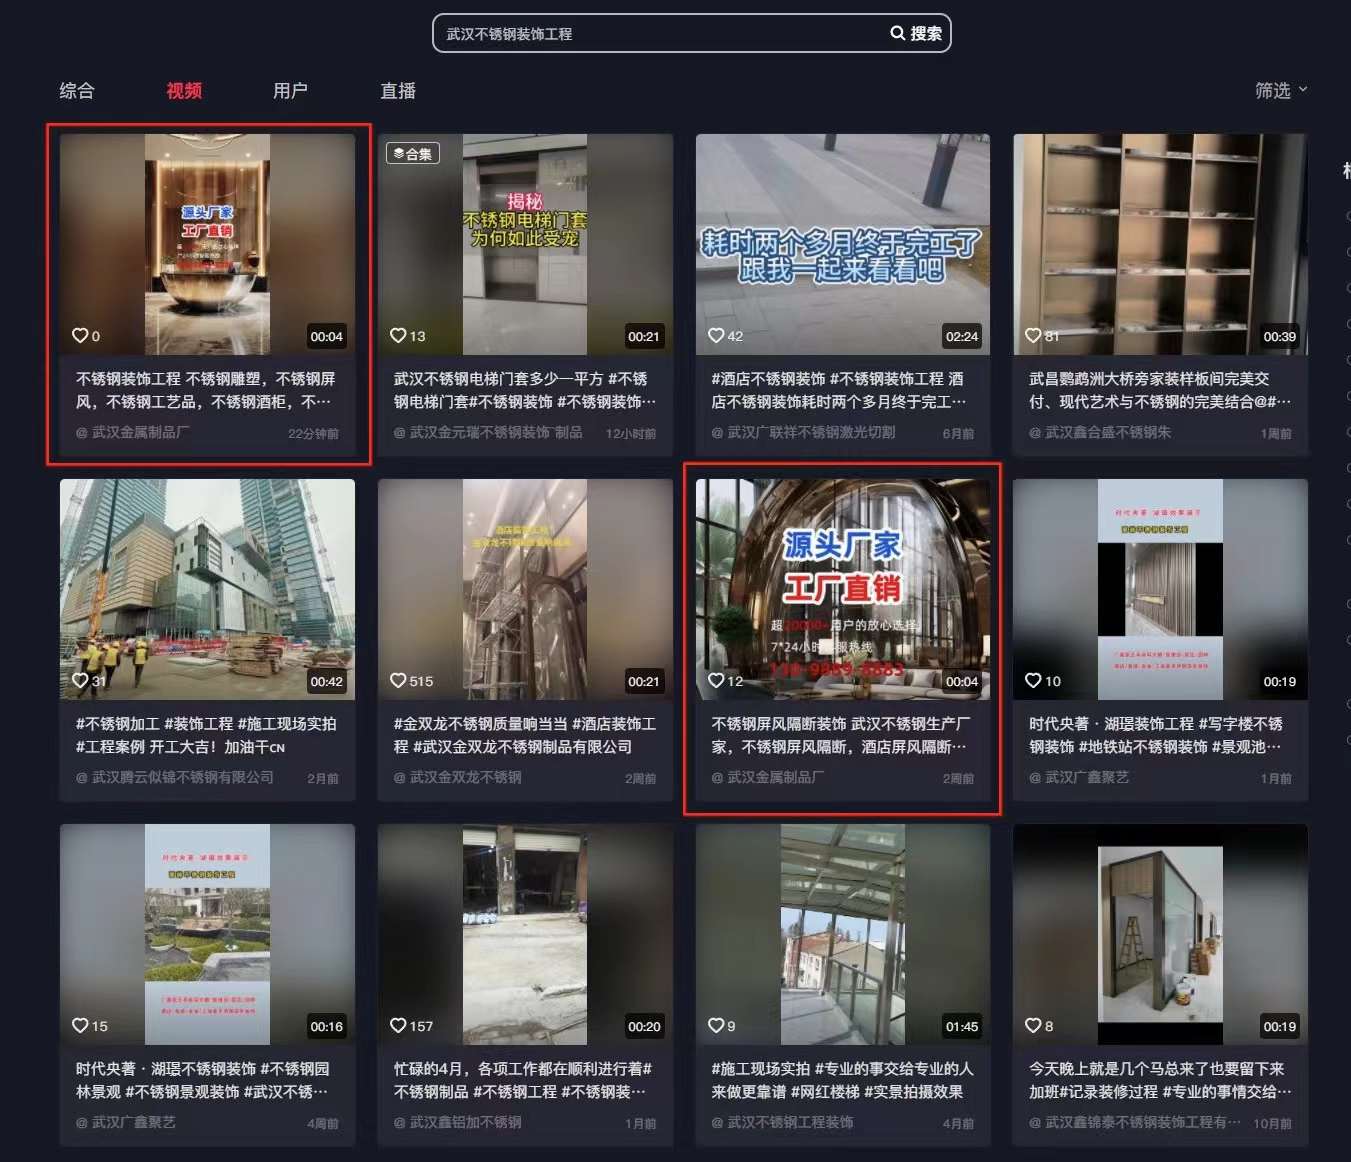Screen dimensions: 1351x1162
Task: Like the elevator door frame video with 13 likes
Action: coord(398,336)
